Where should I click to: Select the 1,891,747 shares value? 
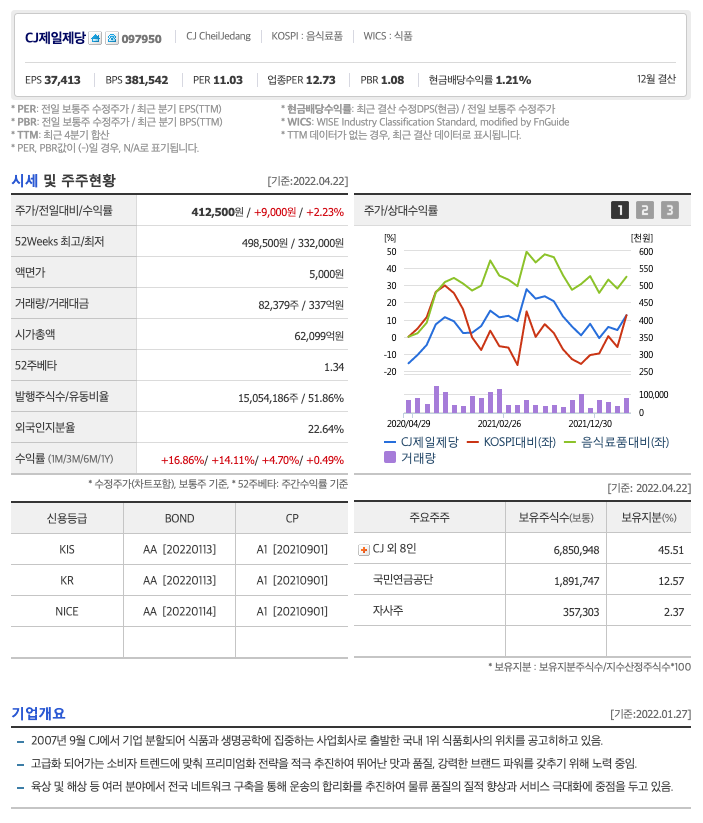pos(576,581)
